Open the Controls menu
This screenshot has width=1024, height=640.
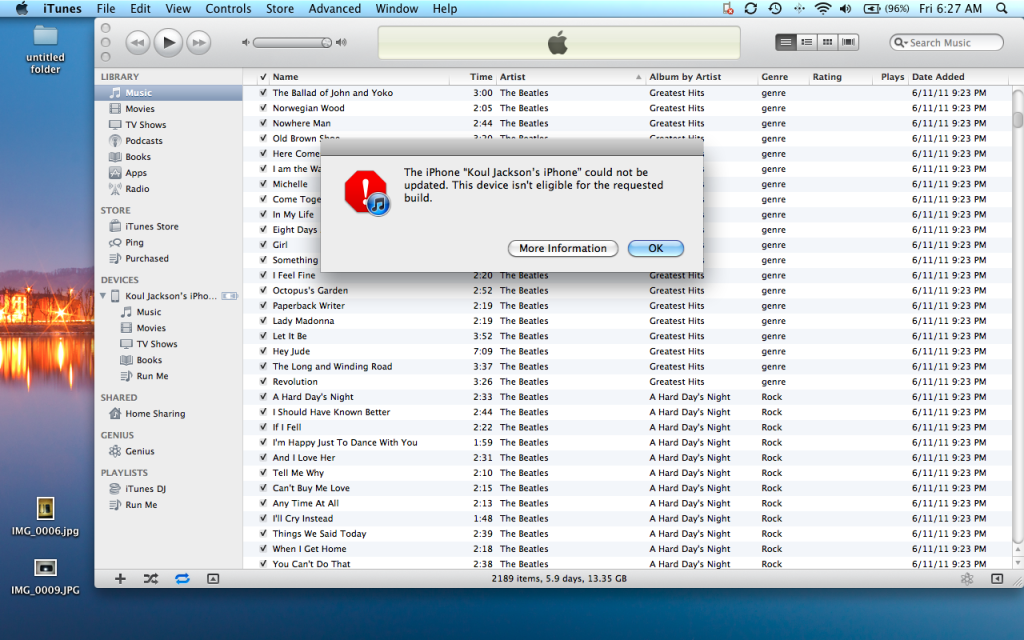pyautogui.click(x=228, y=8)
